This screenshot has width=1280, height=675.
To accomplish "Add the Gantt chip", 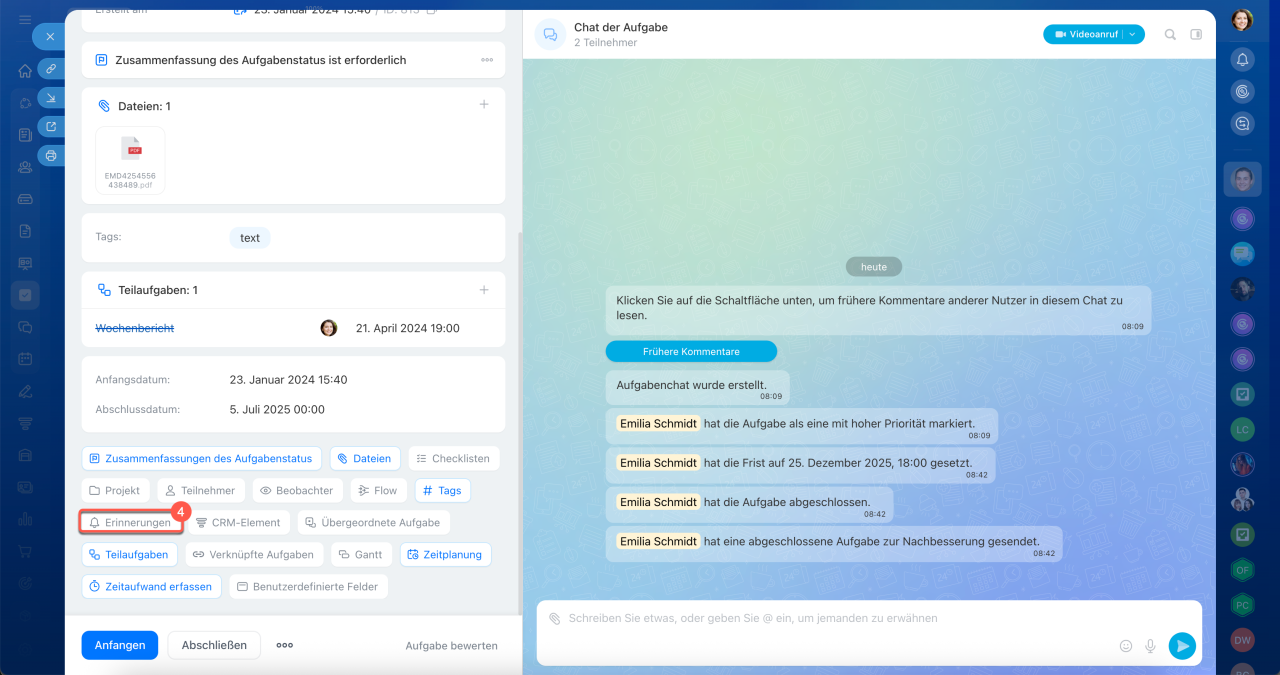I will (x=362, y=554).
